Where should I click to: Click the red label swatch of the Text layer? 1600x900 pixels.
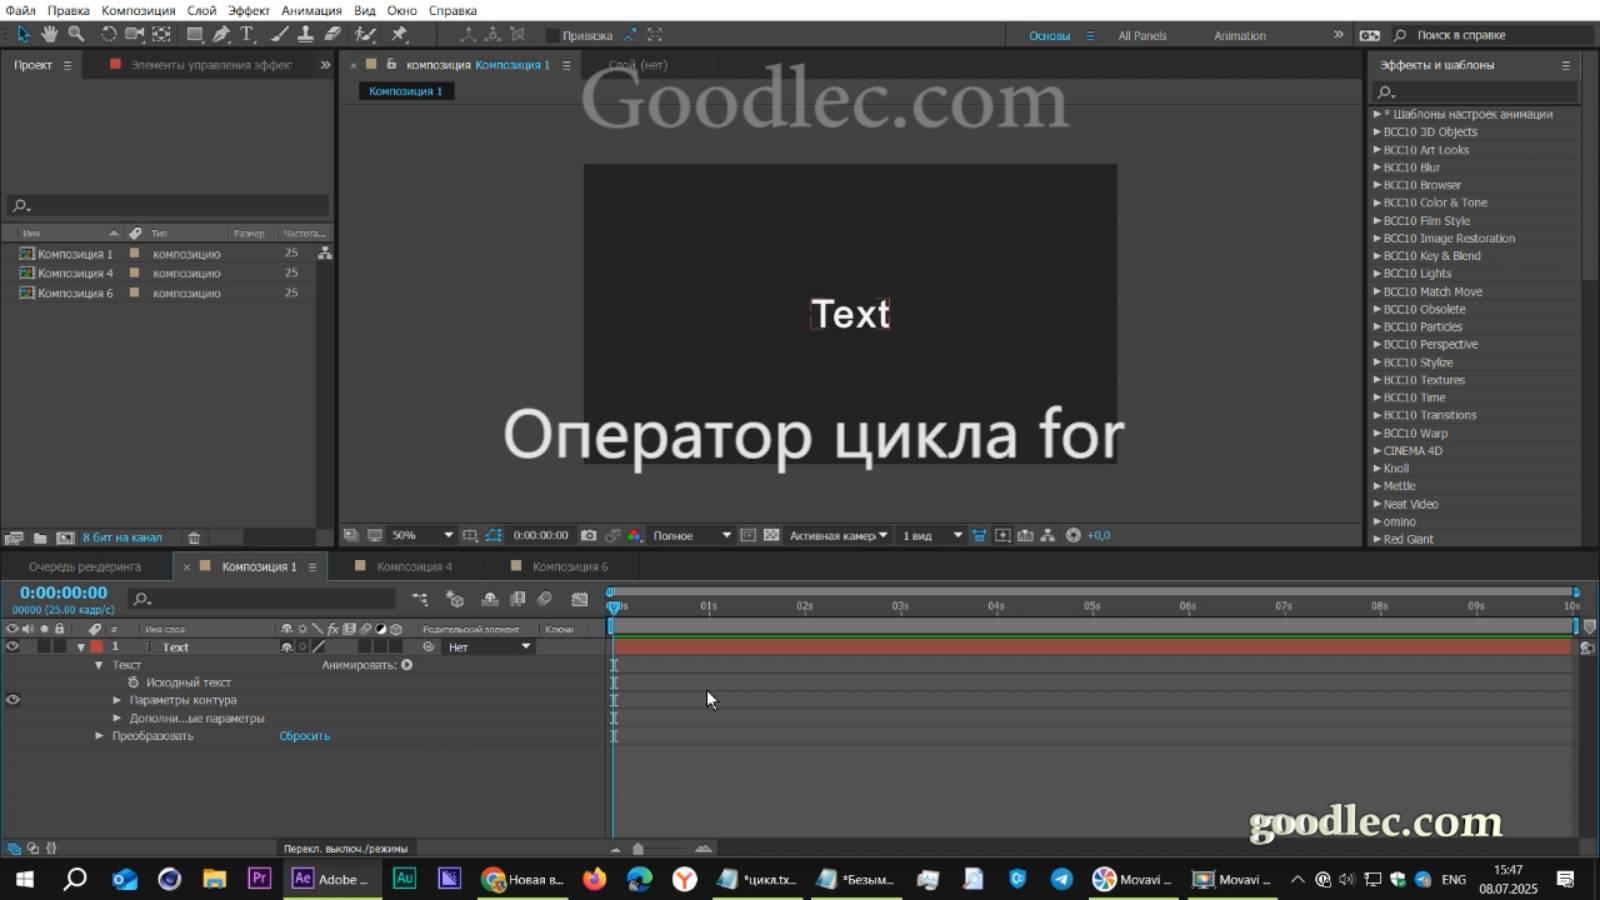tap(97, 647)
